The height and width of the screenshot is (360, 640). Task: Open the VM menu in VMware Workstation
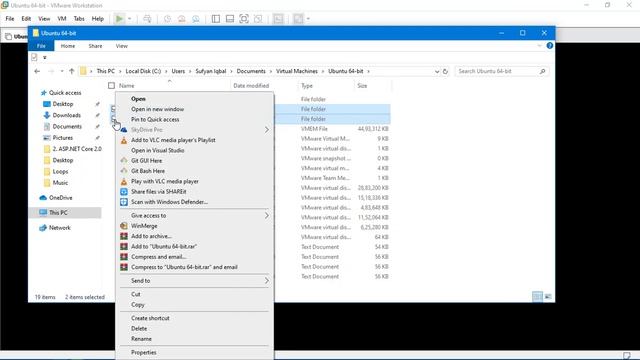coord(62,19)
